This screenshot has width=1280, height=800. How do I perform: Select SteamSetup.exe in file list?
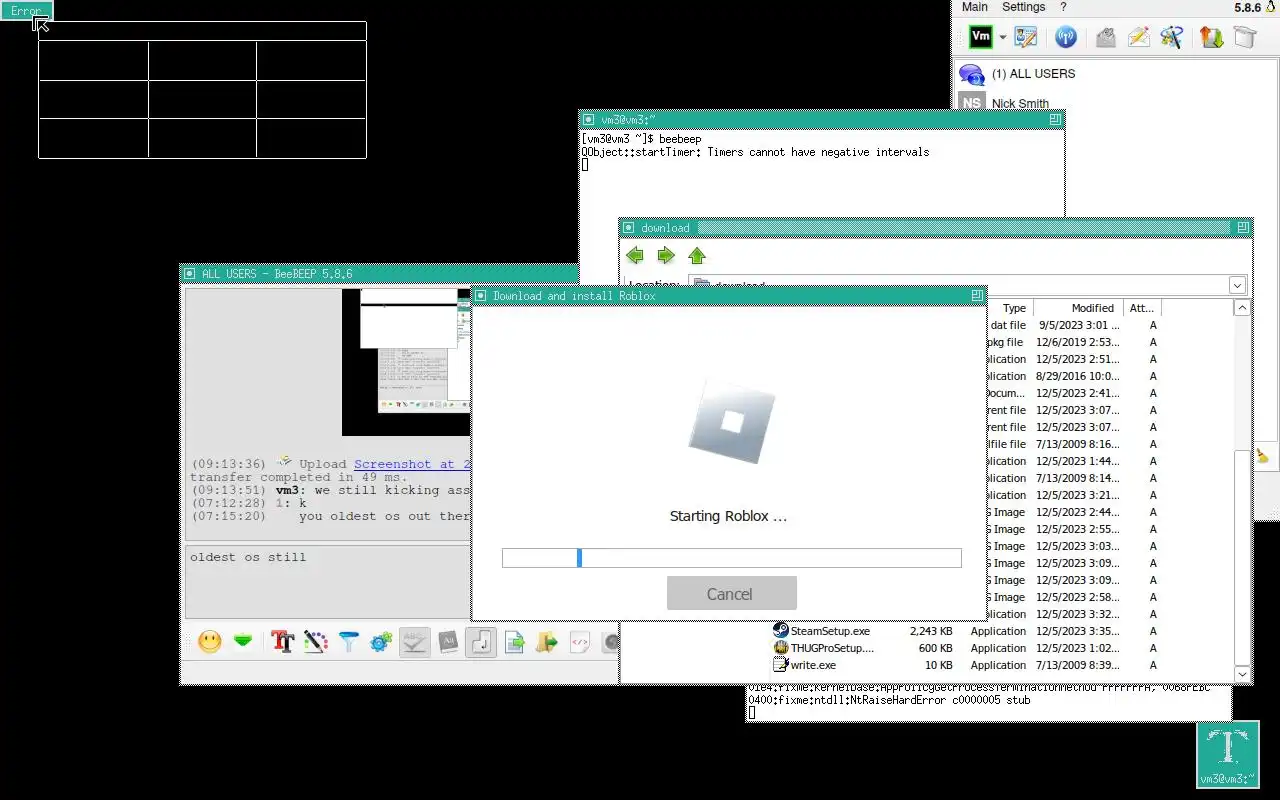[830, 631]
